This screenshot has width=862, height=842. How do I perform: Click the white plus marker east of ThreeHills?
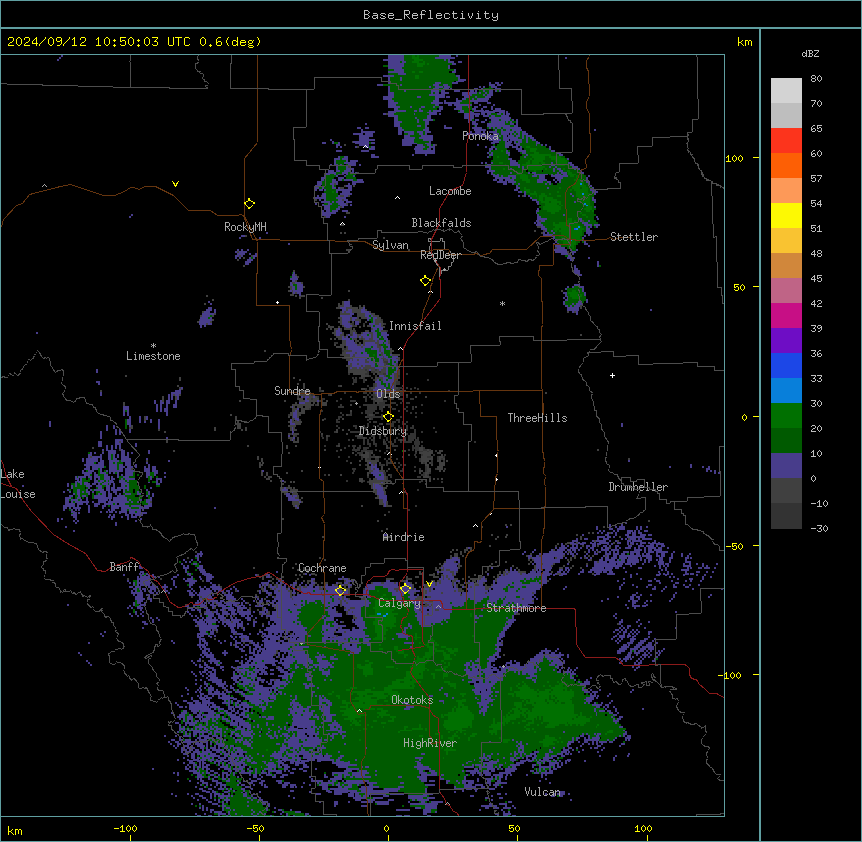pyautogui.click(x=612, y=375)
